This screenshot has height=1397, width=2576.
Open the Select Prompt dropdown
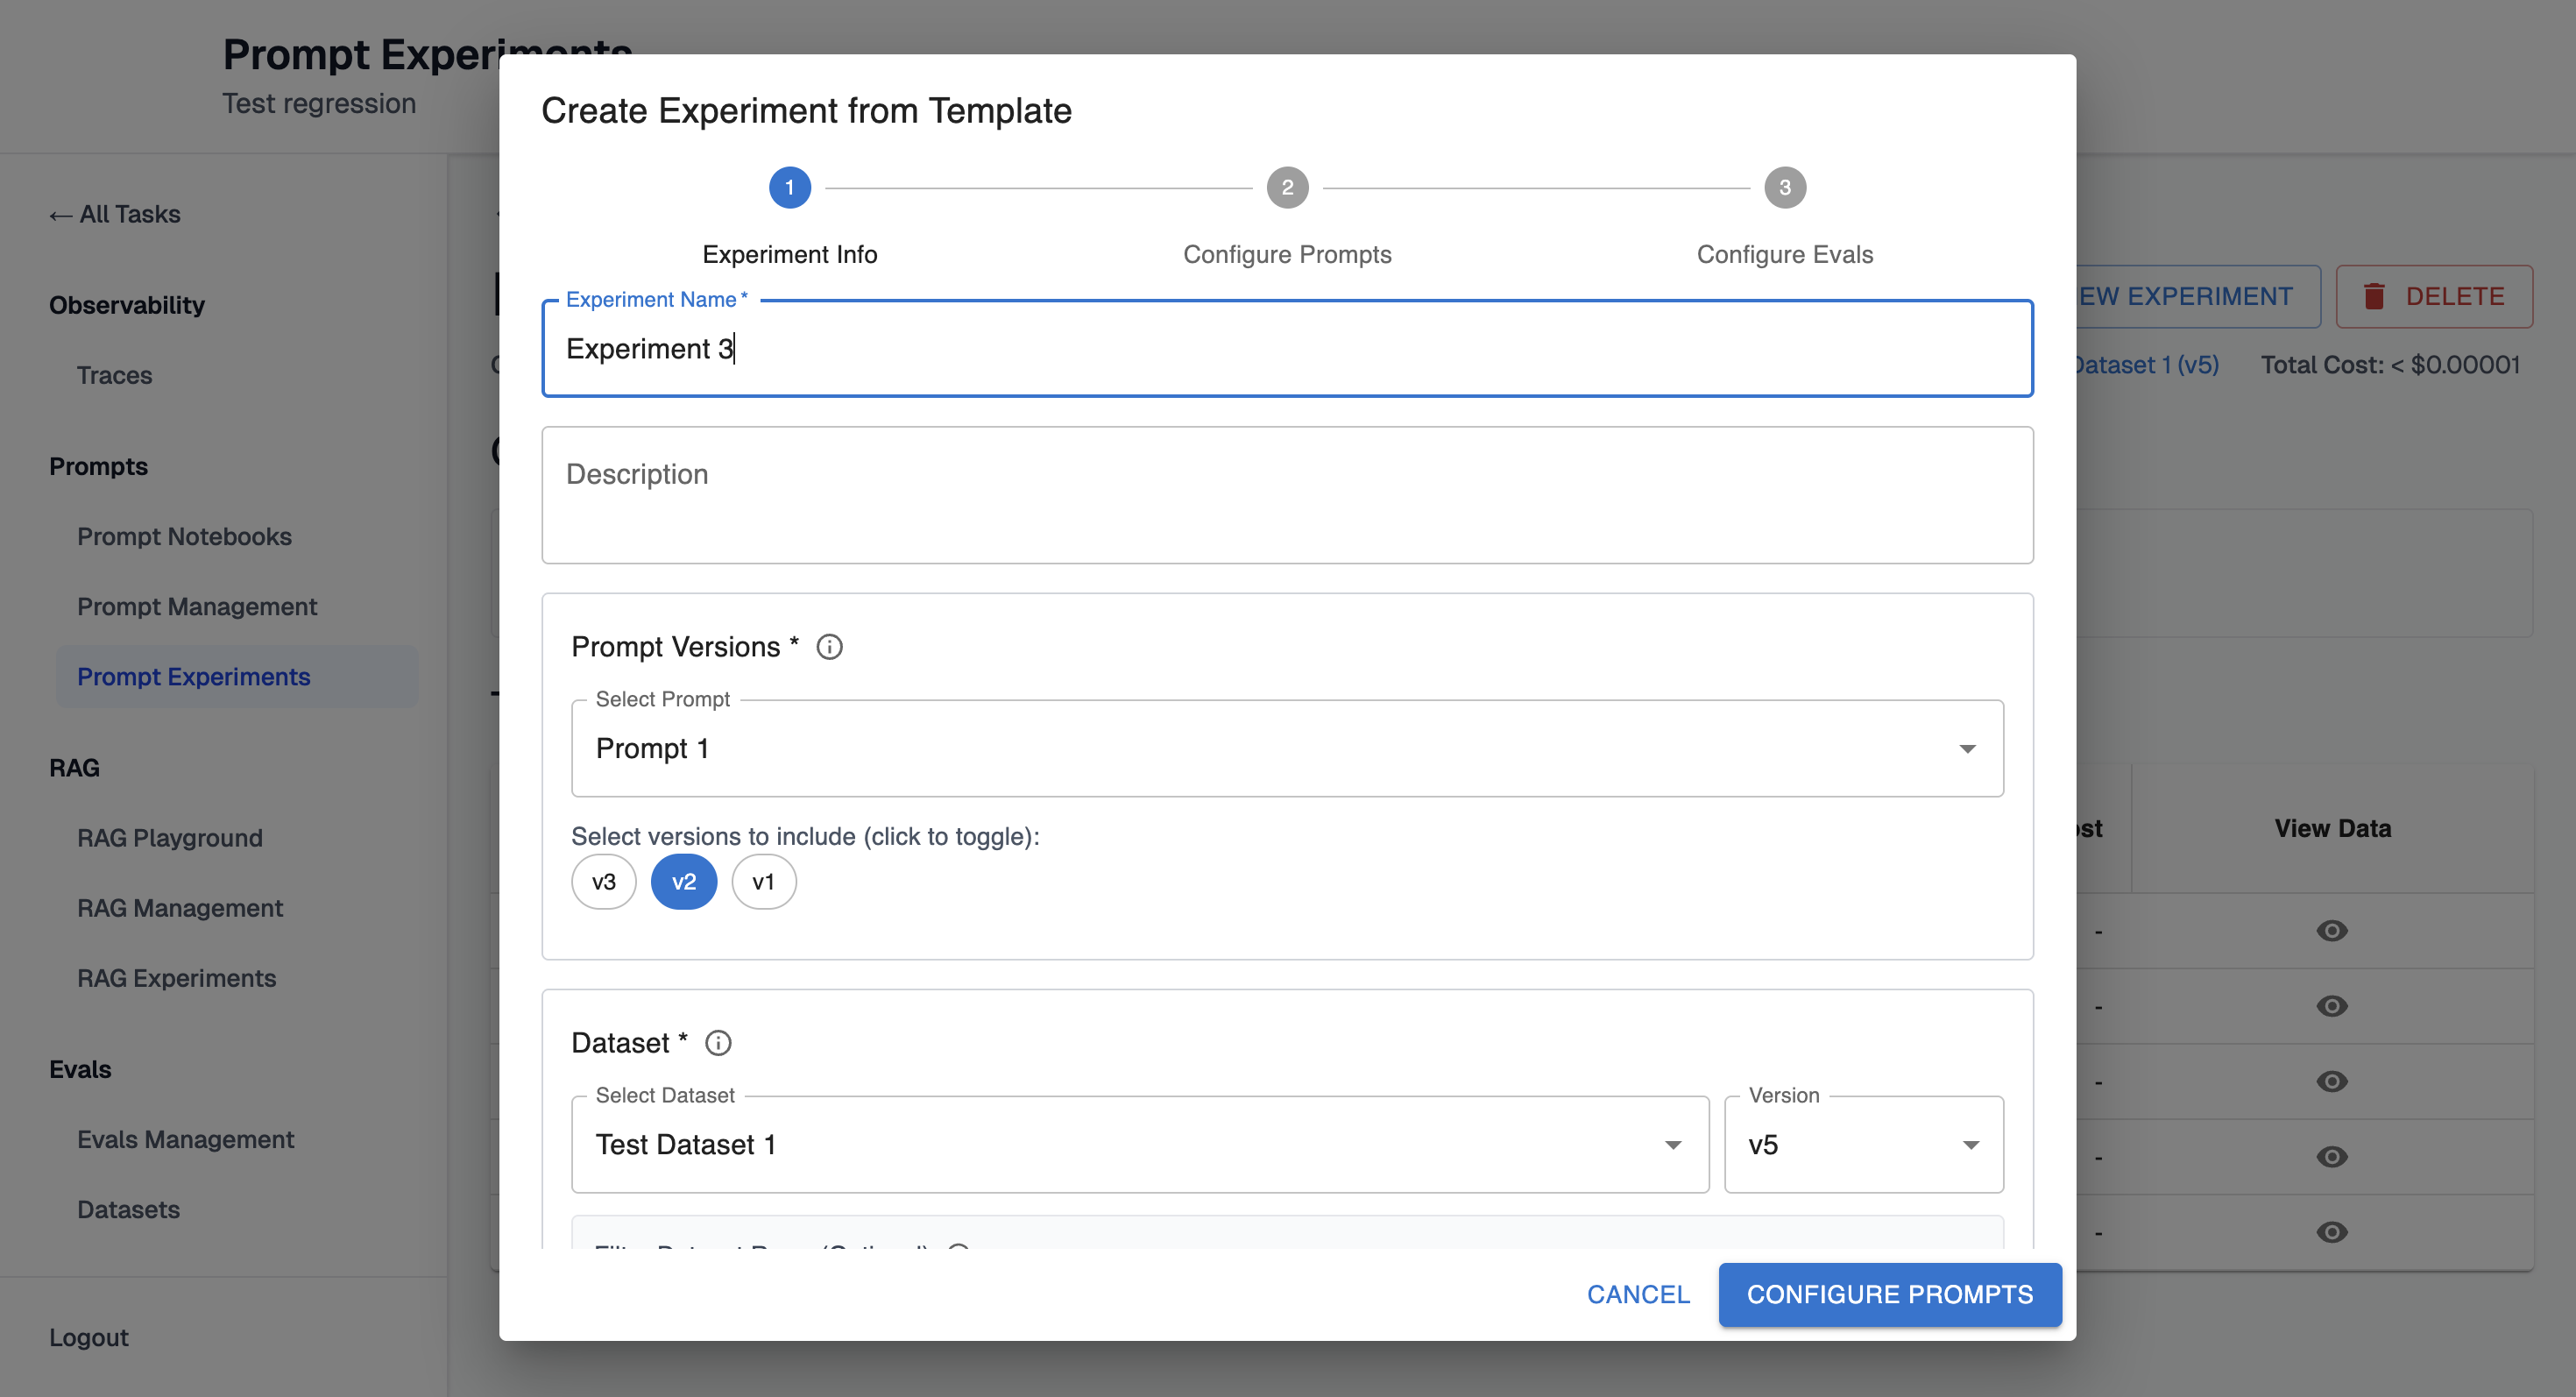click(x=1286, y=749)
